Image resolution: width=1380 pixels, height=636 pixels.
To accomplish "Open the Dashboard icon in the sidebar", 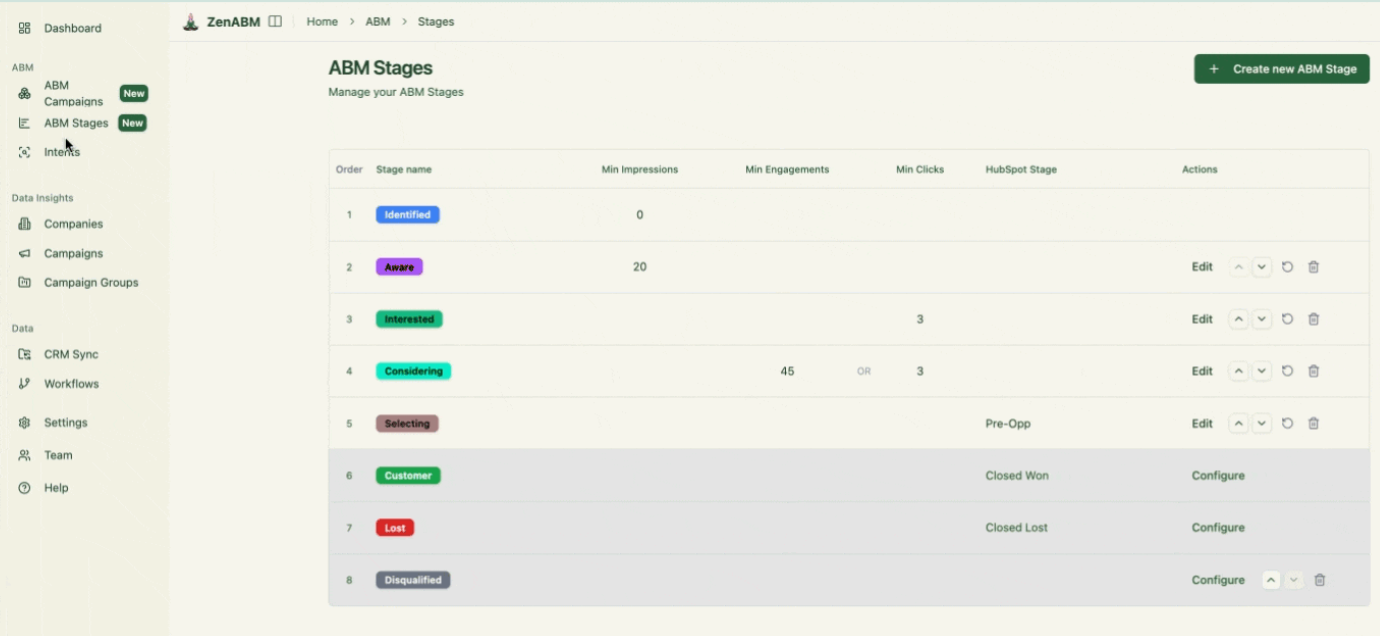I will pos(24,28).
